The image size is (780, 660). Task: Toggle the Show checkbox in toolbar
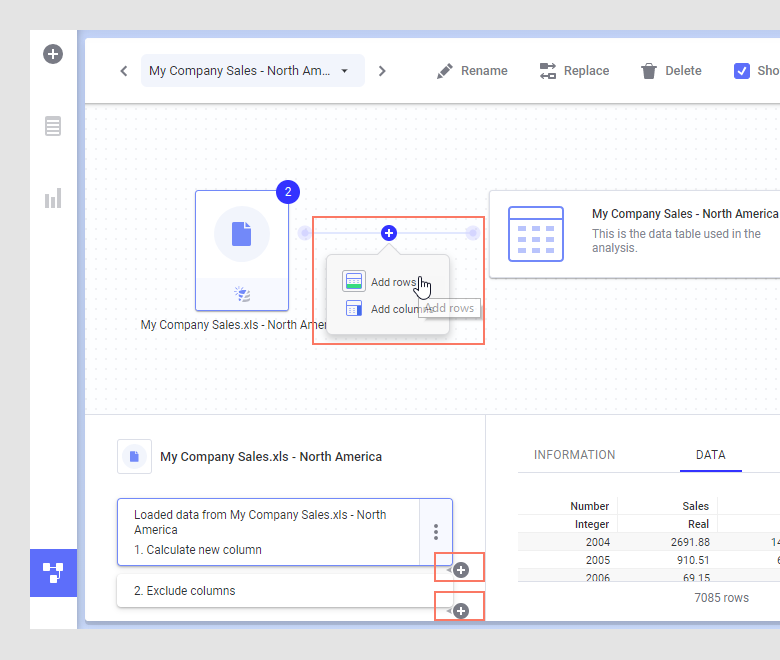point(742,71)
